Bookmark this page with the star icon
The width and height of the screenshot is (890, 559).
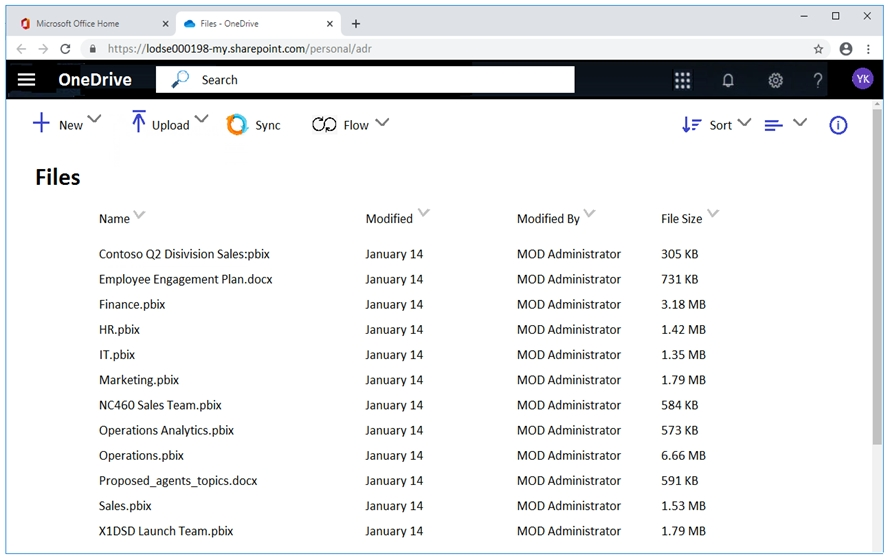[x=818, y=48]
